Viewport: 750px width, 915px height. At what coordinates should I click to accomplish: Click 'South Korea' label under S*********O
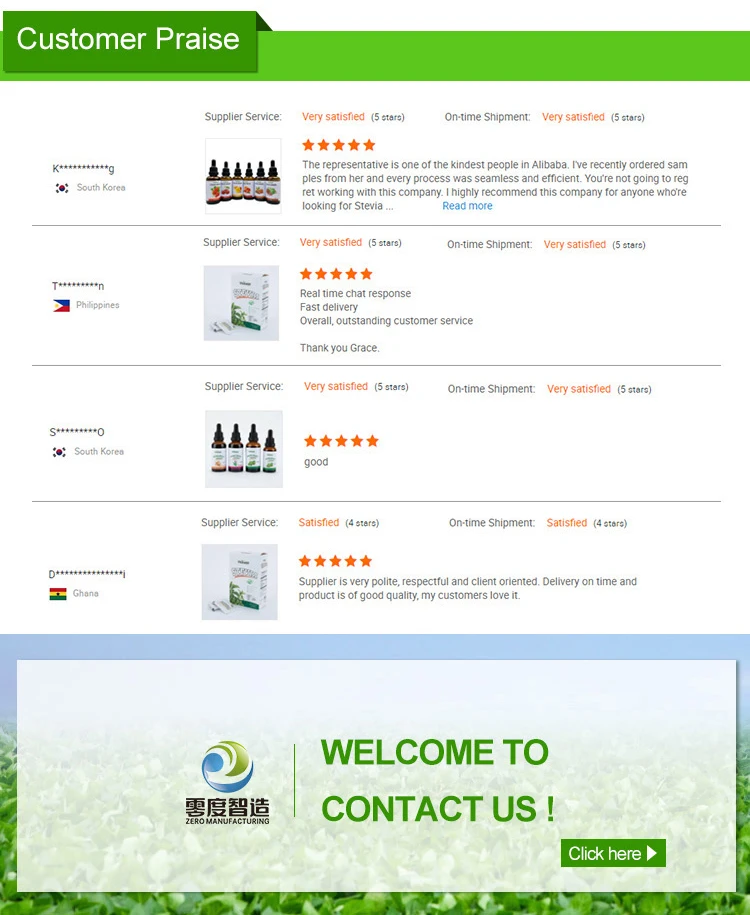coord(99,452)
